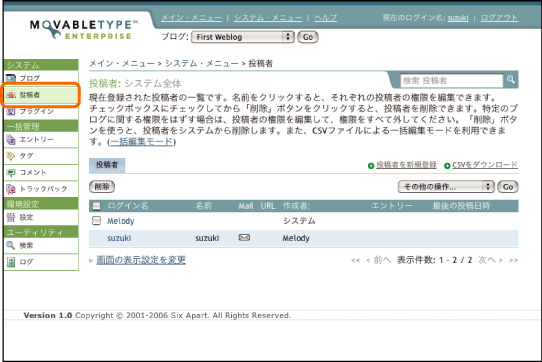Expand the その他の操作 actions dropdown
Viewport: 542px width, 362px height.
tap(446, 187)
